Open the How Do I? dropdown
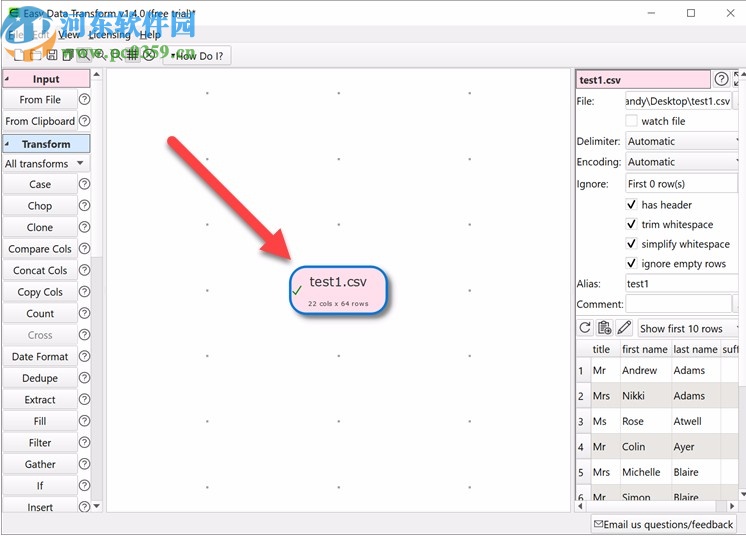Screen dimensions: 746x536 click(196, 56)
